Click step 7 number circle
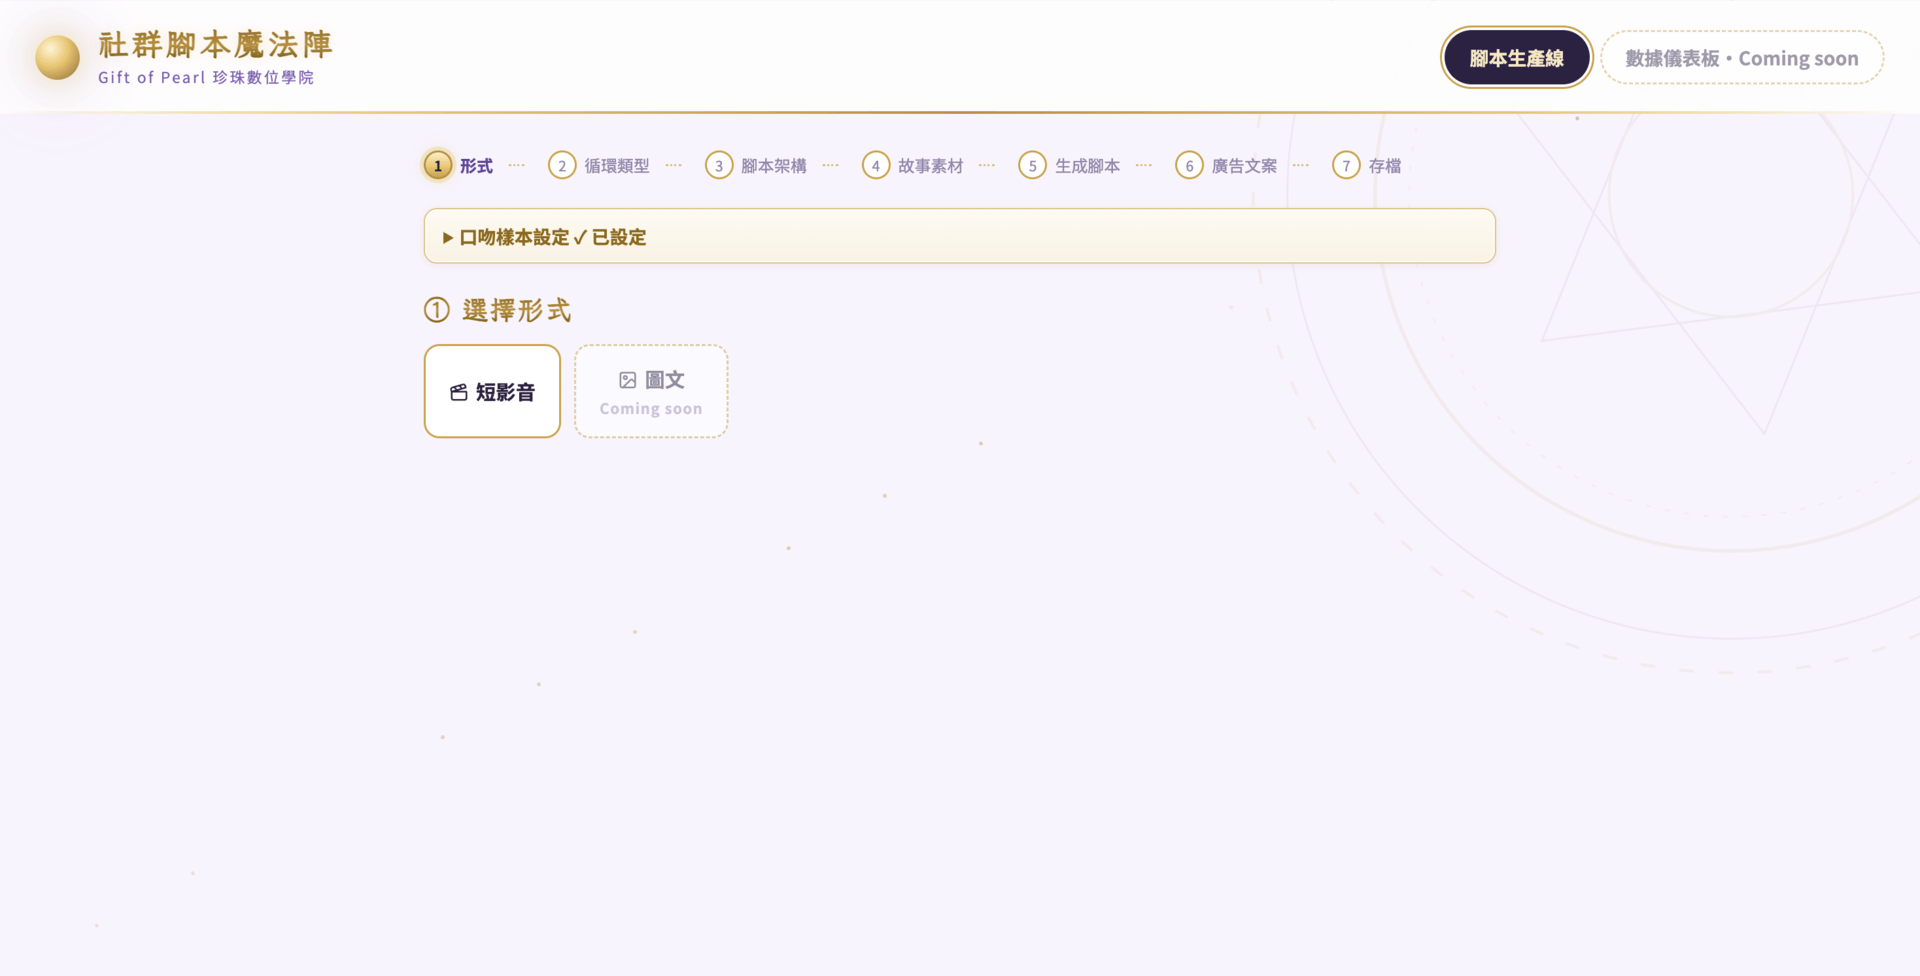The width and height of the screenshot is (1920, 976). [x=1346, y=166]
